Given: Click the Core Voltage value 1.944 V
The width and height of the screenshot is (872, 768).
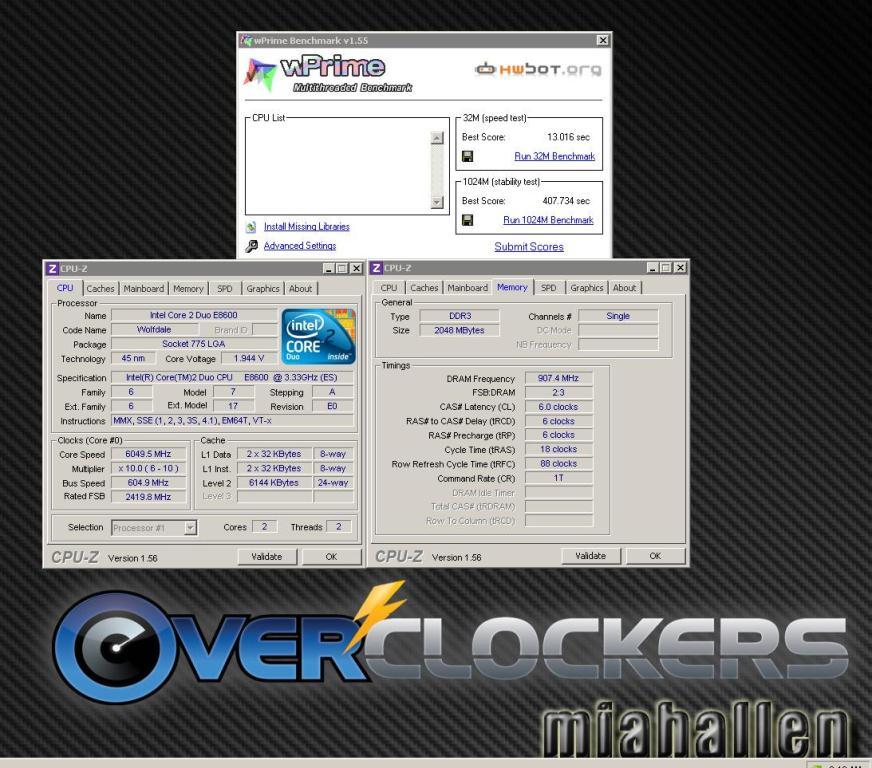Looking at the screenshot, I should (x=249, y=358).
